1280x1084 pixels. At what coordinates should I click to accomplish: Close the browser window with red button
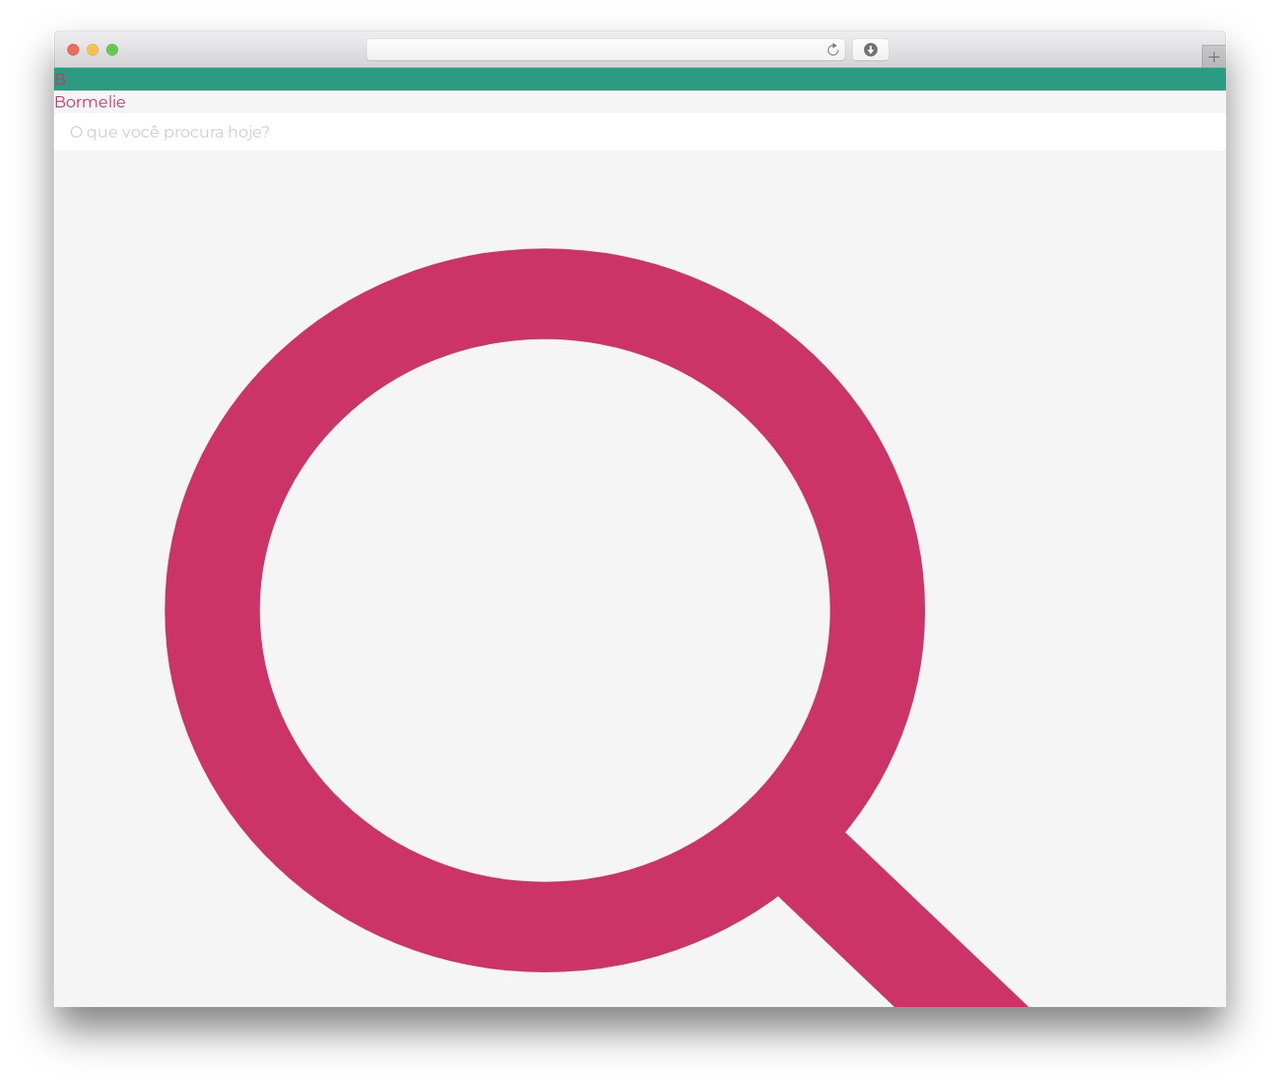73,50
